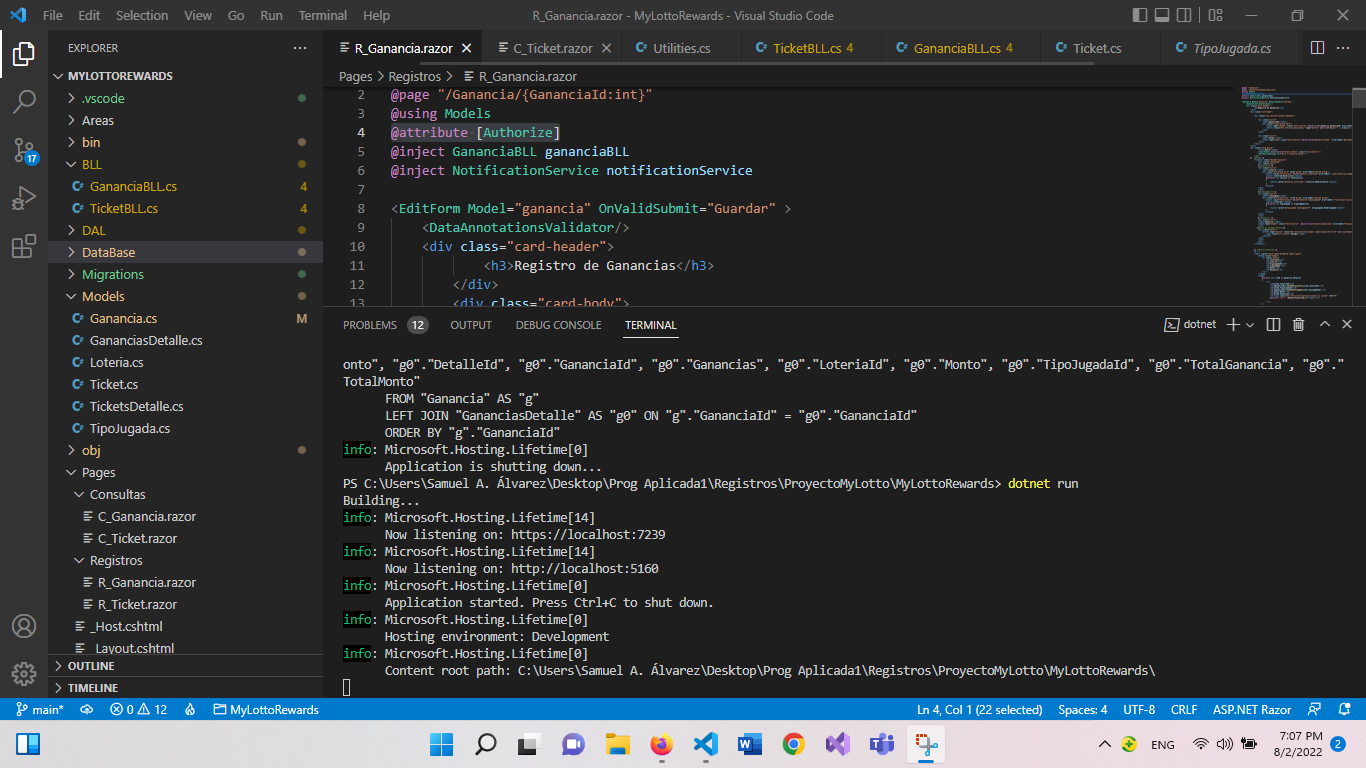Open Visual Studio Code in Windows taskbar
The image size is (1366, 768).
[x=705, y=744]
